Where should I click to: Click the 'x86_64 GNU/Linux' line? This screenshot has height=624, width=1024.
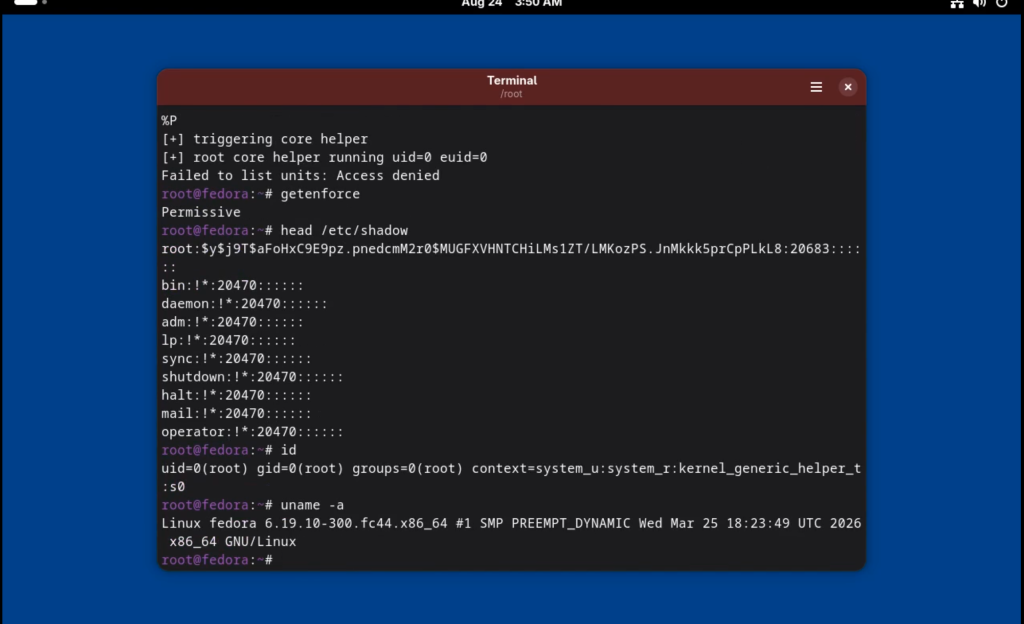[232, 541]
